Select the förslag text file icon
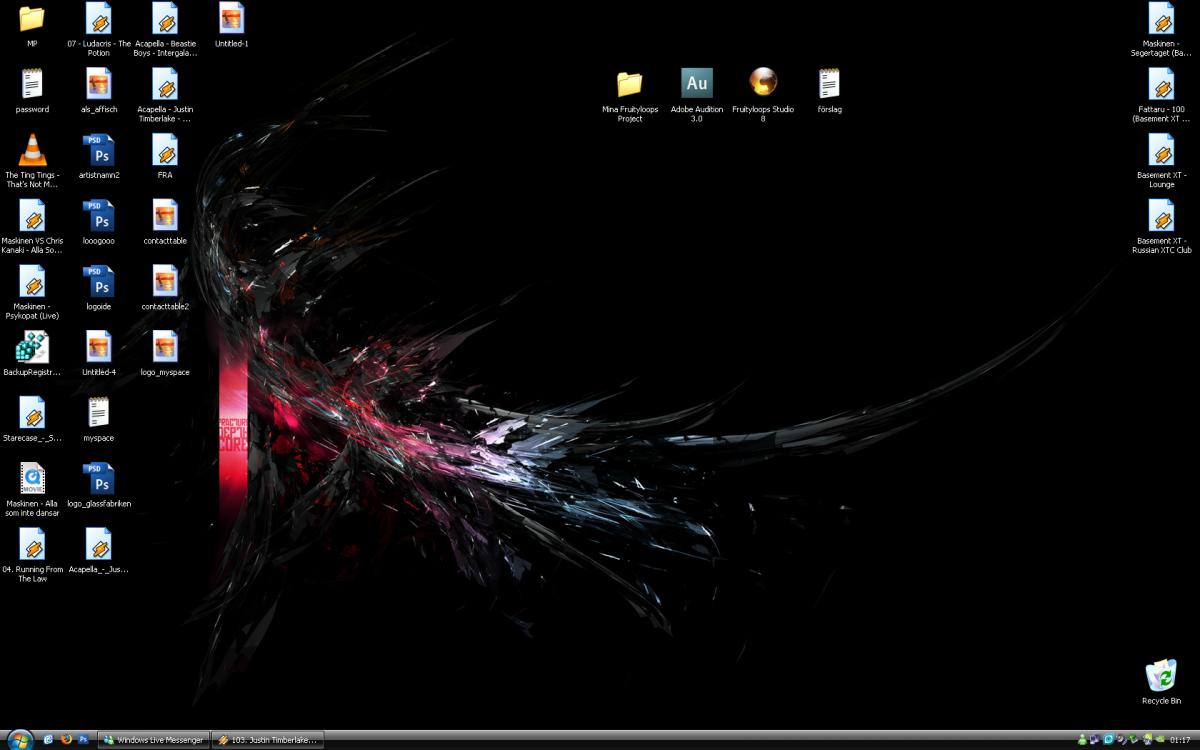This screenshot has height=750, width=1200. tap(829, 83)
